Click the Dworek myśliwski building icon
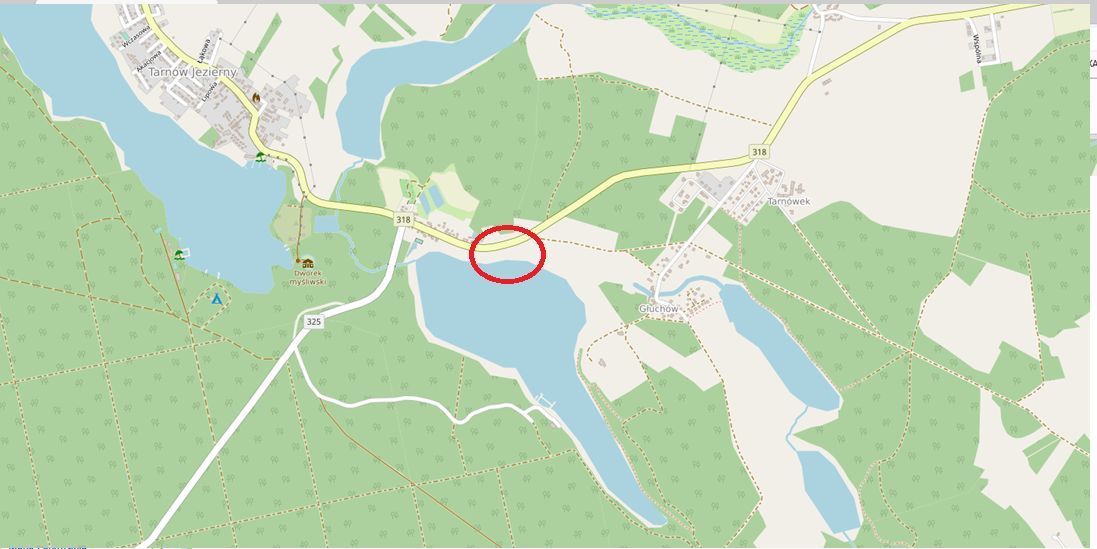 click(x=308, y=263)
